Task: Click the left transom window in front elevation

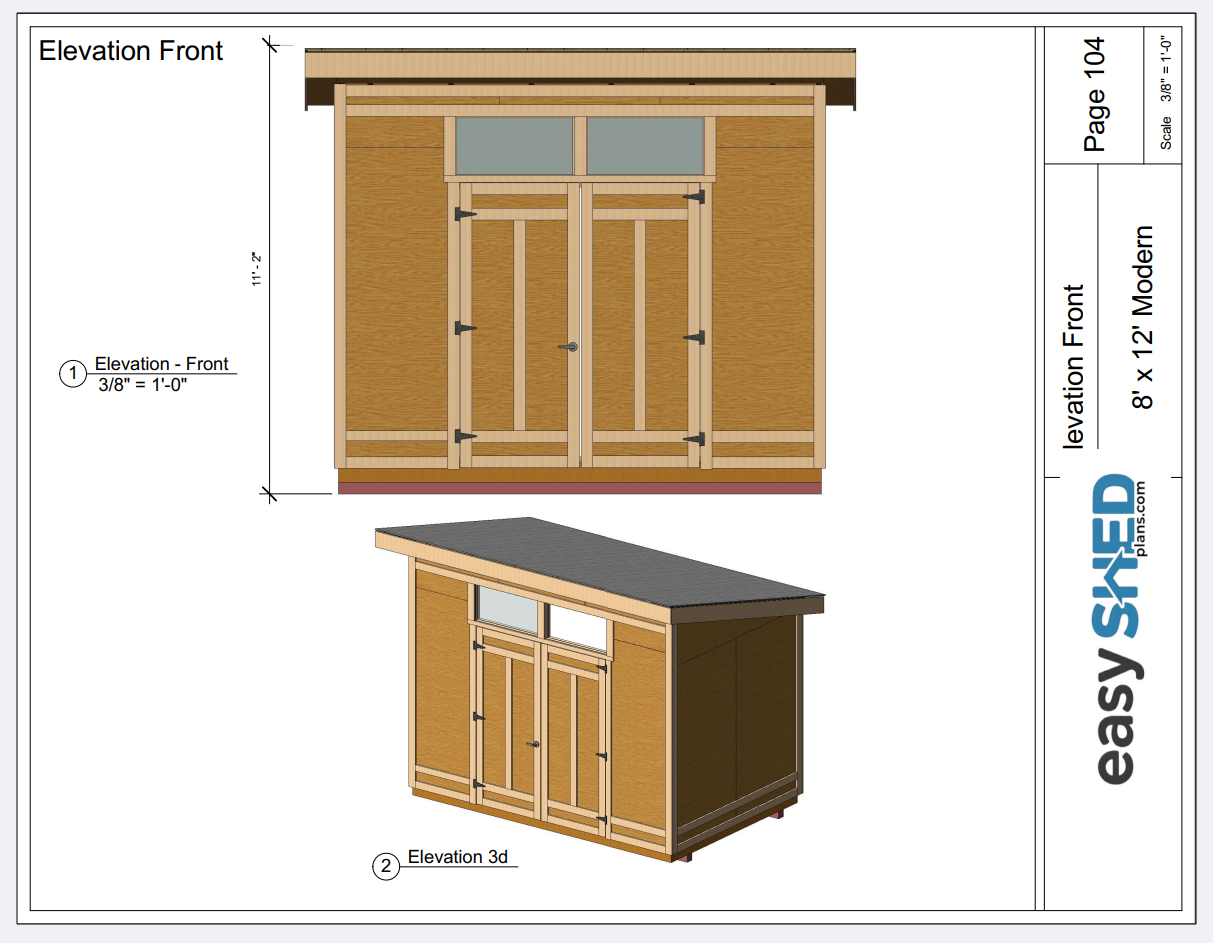Action: click(x=514, y=145)
